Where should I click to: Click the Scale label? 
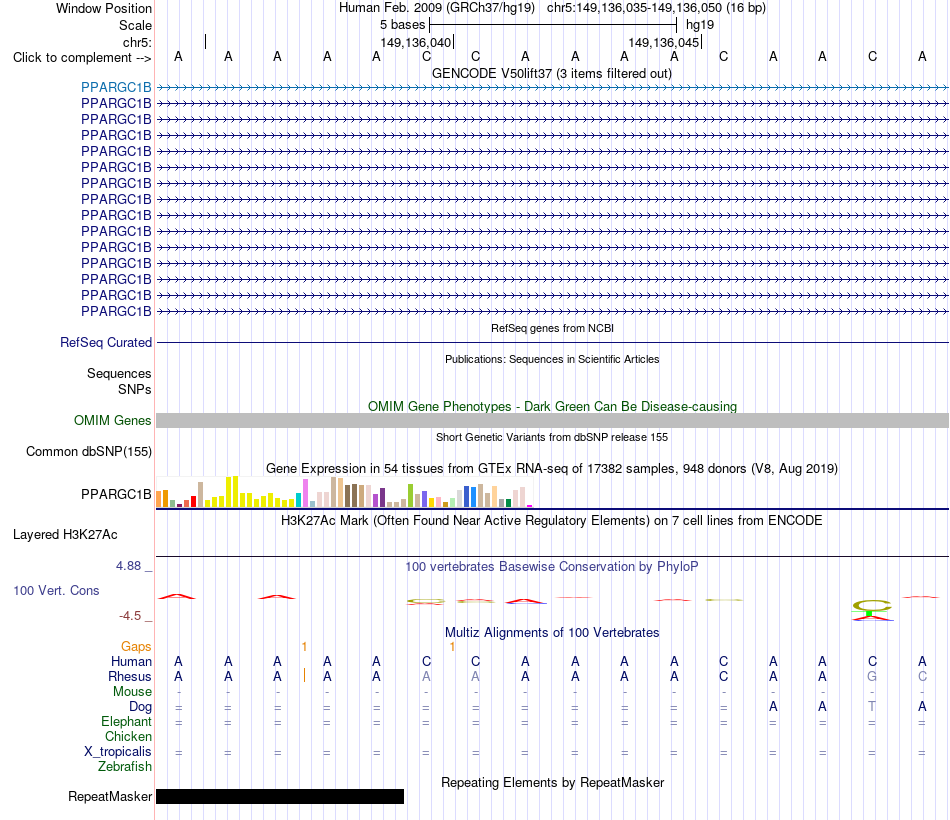(x=135, y=25)
